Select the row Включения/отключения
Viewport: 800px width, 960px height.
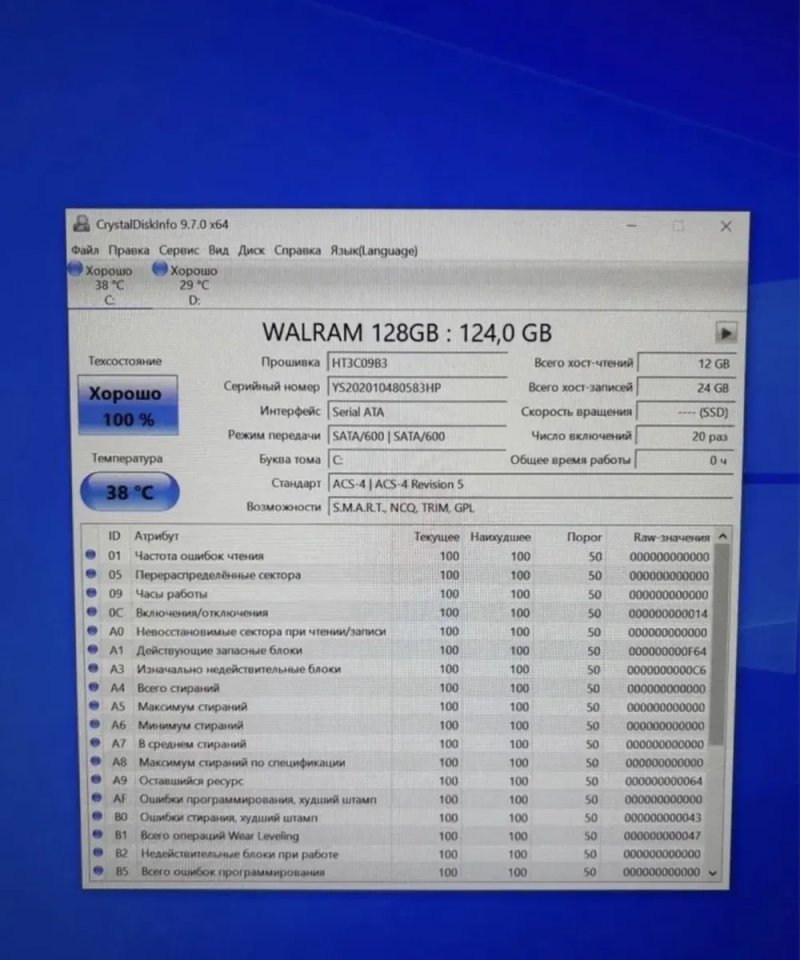(x=398, y=613)
